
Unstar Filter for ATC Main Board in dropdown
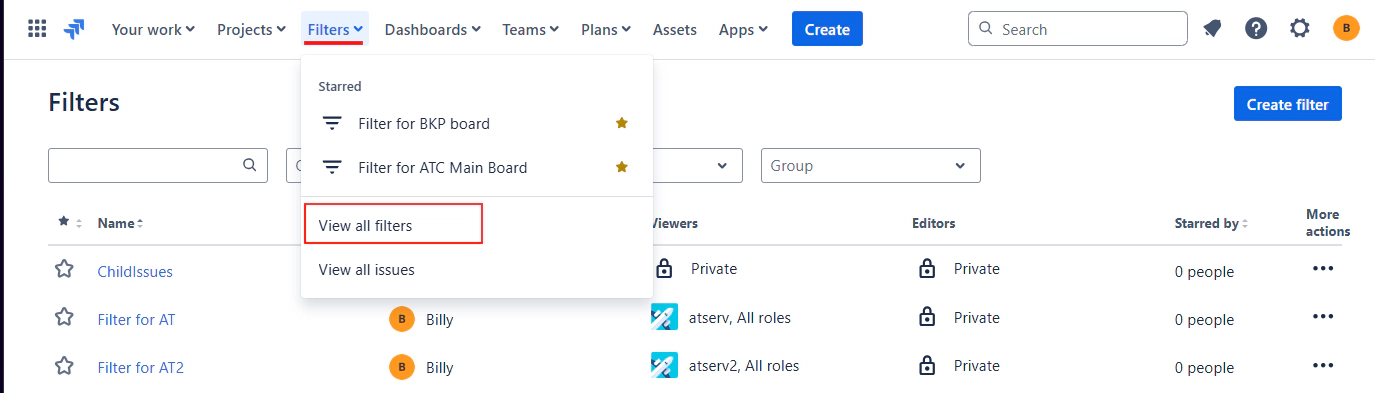click(621, 166)
